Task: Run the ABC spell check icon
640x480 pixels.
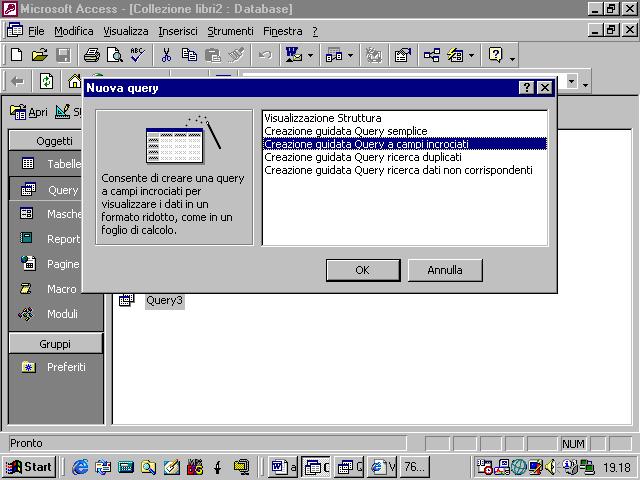Action: coord(138,55)
